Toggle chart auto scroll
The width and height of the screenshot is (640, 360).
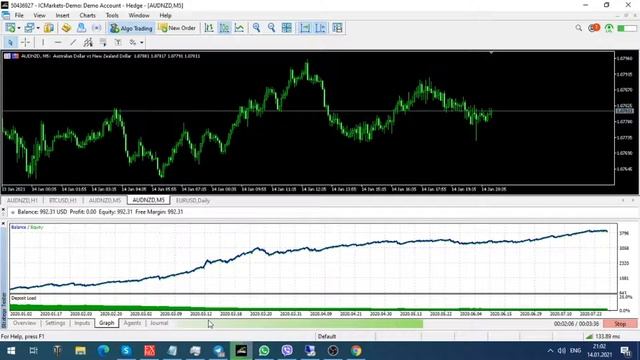(x=305, y=28)
